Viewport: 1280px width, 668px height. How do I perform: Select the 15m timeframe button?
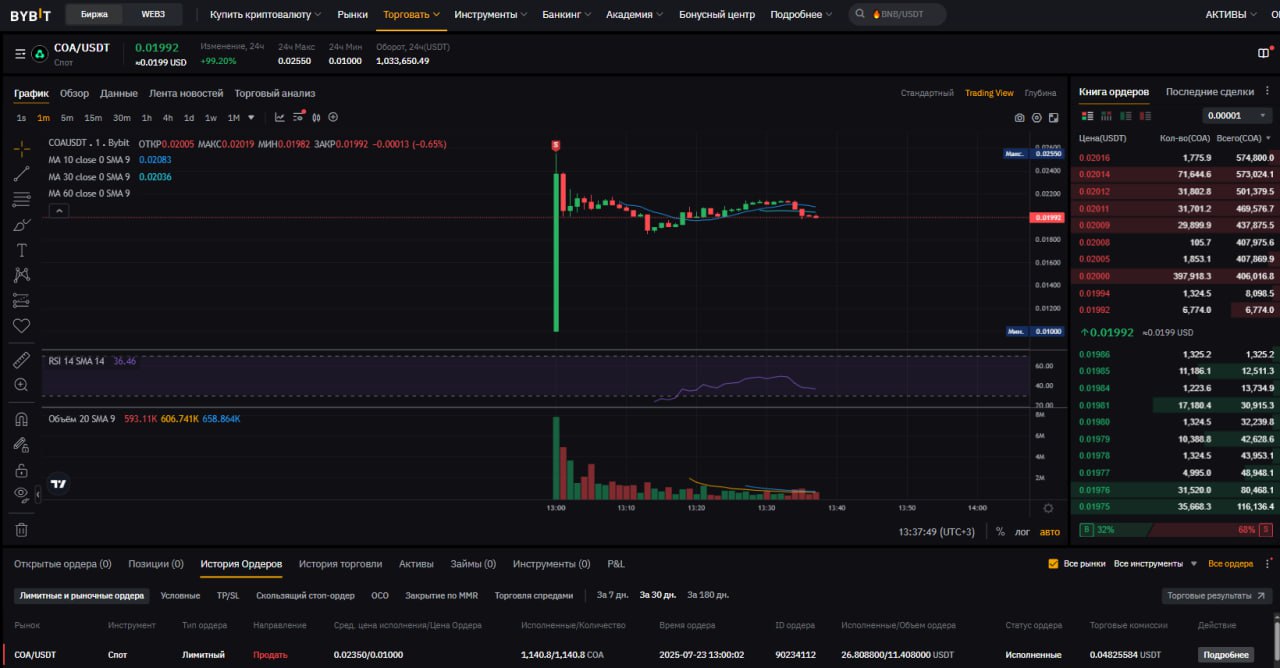[93, 118]
